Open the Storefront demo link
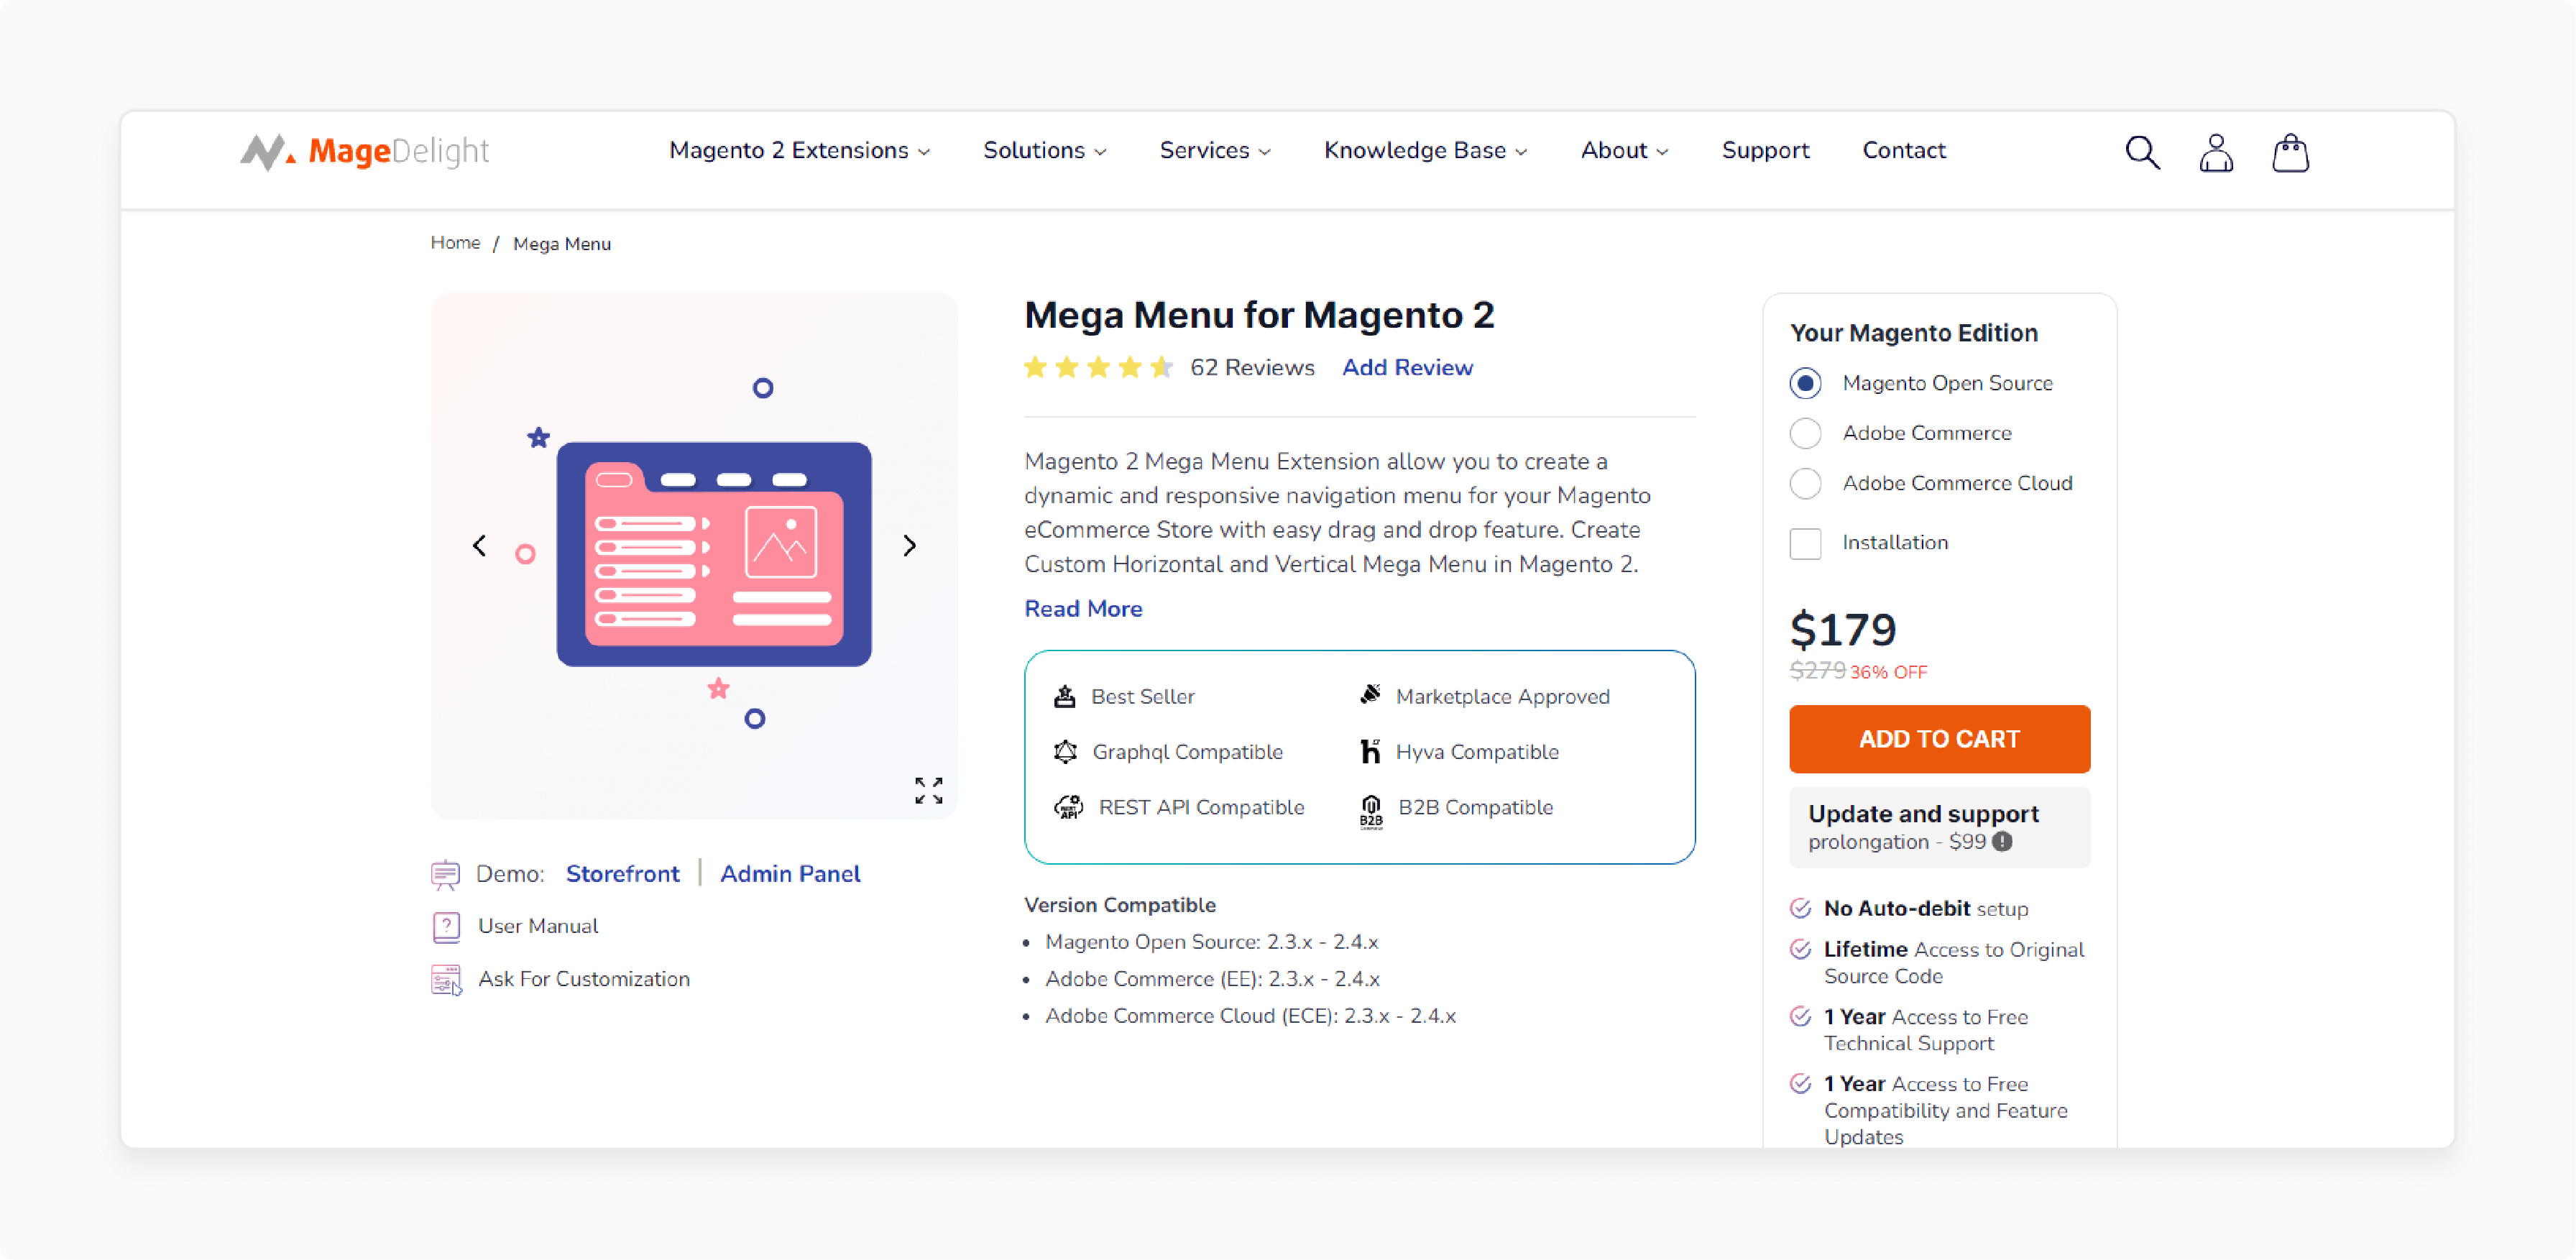Screen dimensions: 2576x1260 pyautogui.click(x=622, y=873)
